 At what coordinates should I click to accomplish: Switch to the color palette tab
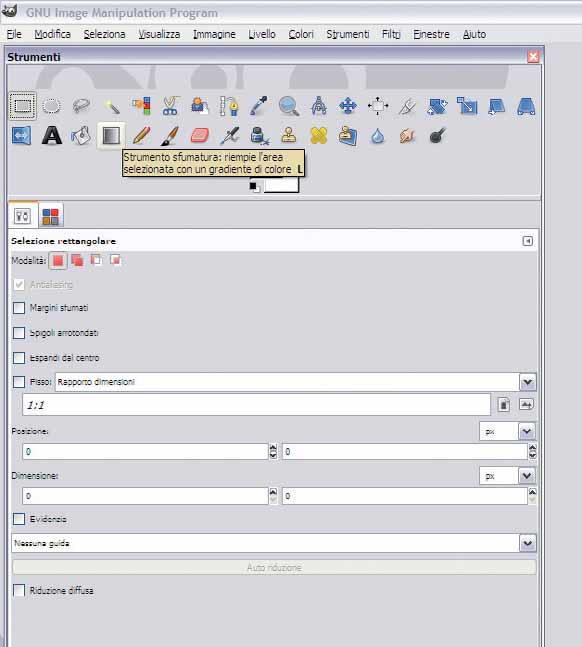tap(50, 216)
